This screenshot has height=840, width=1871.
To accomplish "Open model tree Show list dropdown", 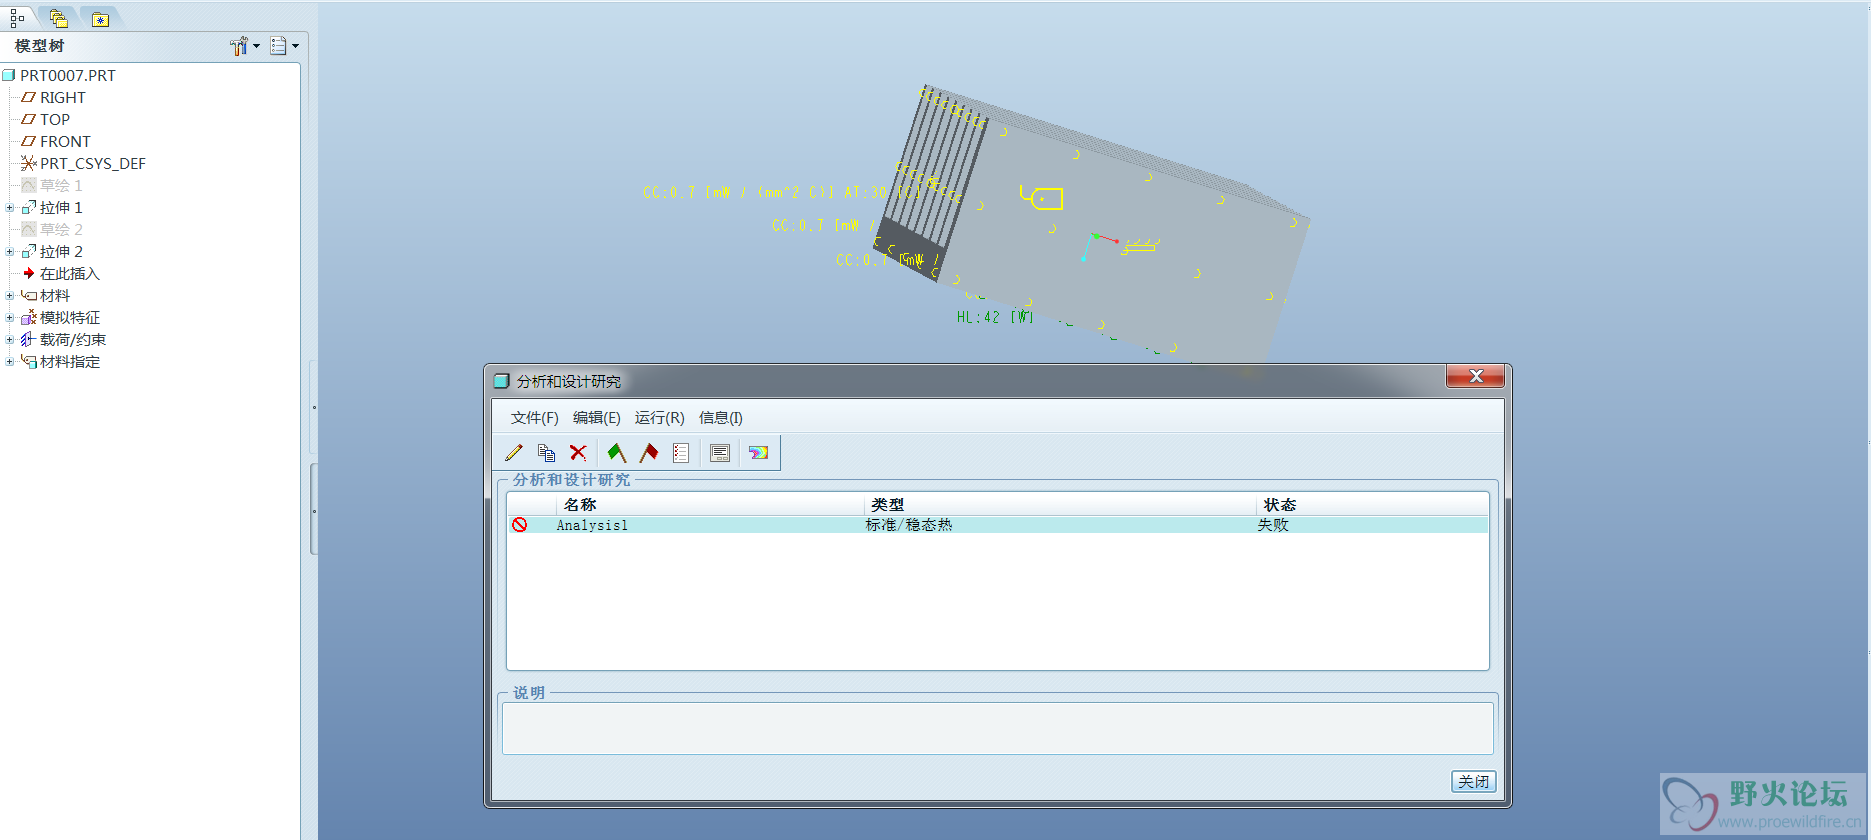I will [285, 46].
